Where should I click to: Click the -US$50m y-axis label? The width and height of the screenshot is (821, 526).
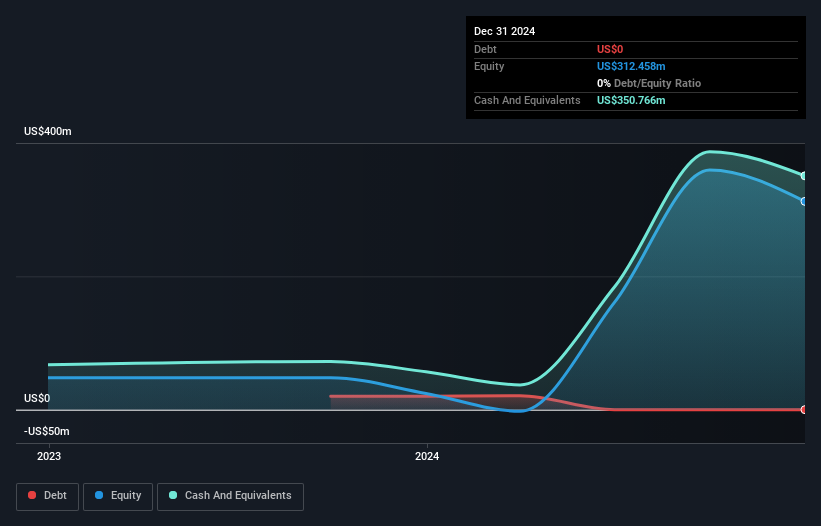point(47,431)
